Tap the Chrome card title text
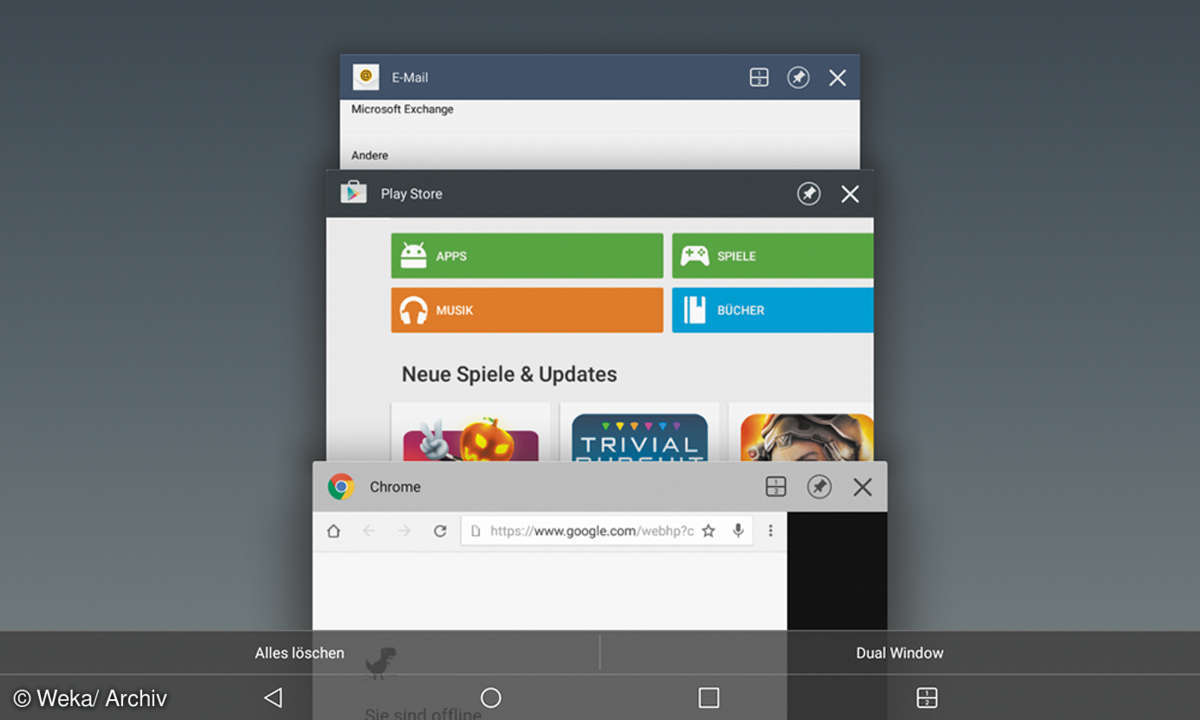1200x720 pixels. point(395,487)
